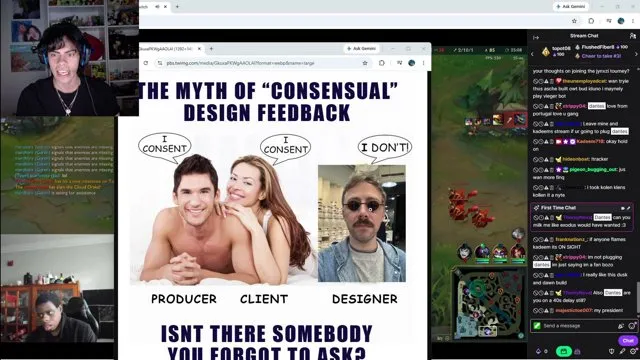Viewport: 640px width, 360px height.
Task: Open new tab in front image browser window
Action: click(x=211, y=49)
